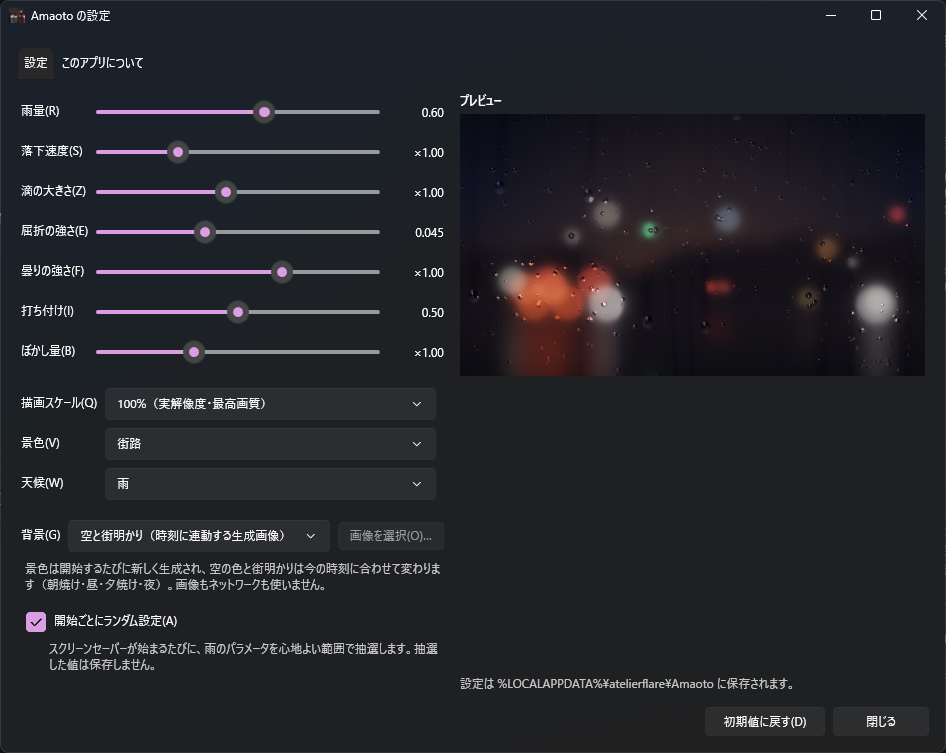The height and width of the screenshot is (753, 946).
Task: Click the 屈折の強さ value 0.045
Action: (429, 233)
